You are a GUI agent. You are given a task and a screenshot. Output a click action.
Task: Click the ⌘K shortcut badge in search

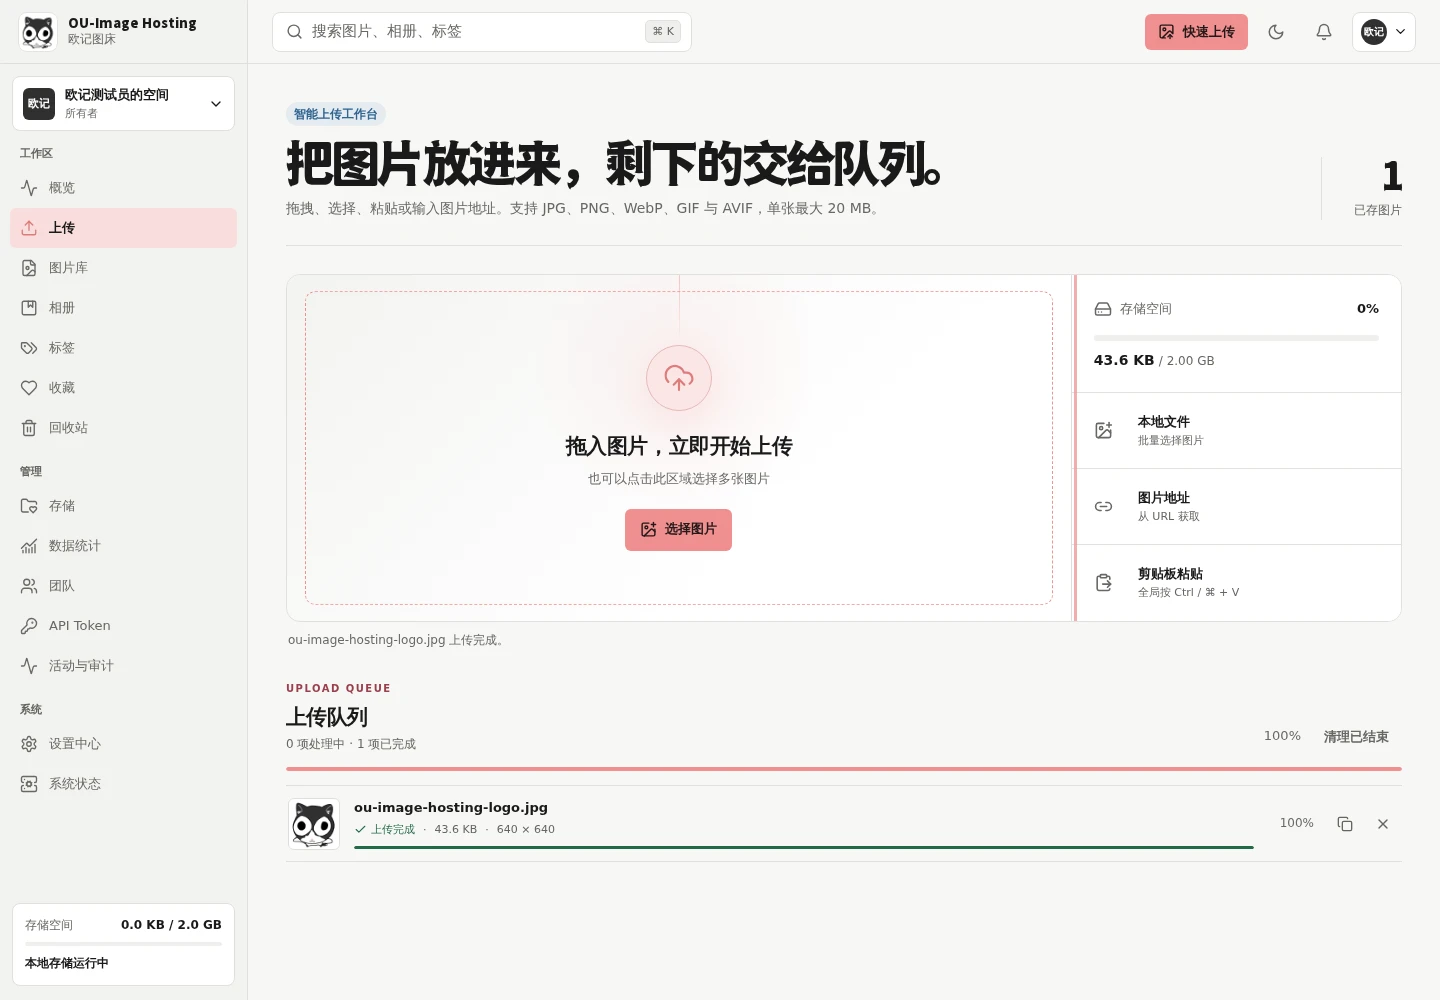663,32
